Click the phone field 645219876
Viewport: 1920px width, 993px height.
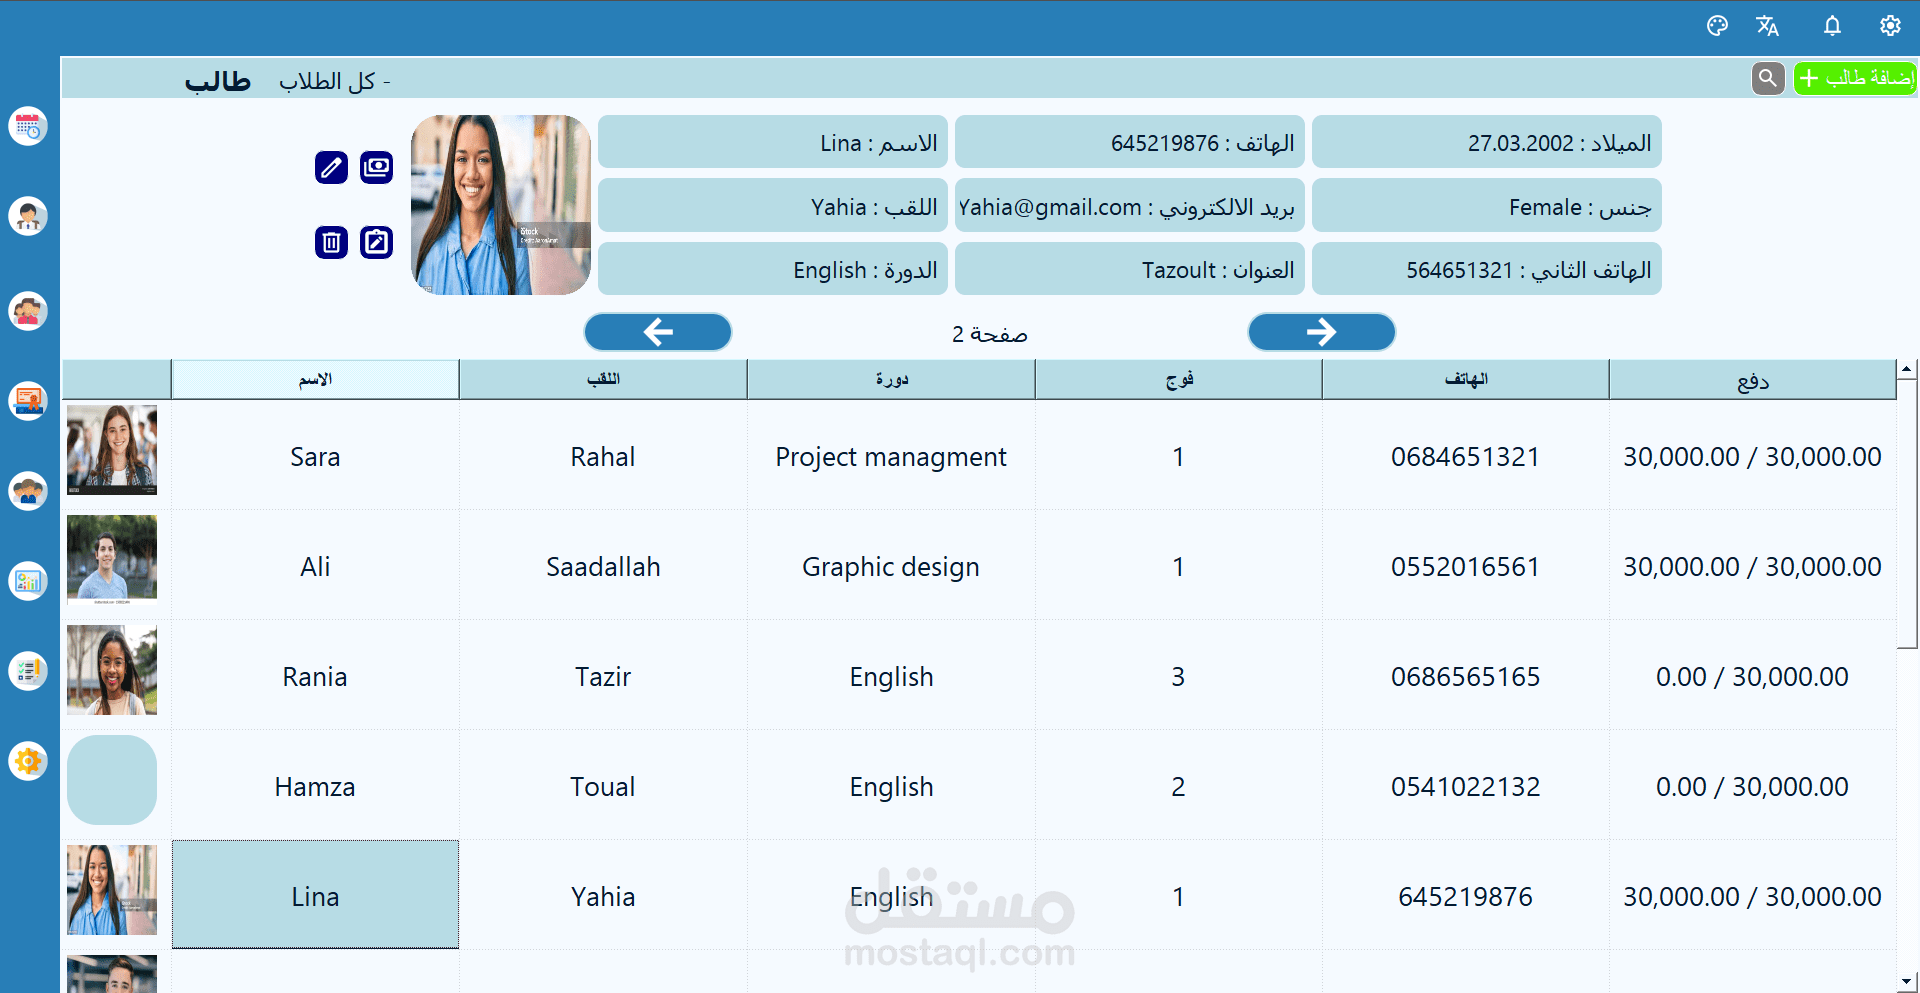click(x=1130, y=142)
